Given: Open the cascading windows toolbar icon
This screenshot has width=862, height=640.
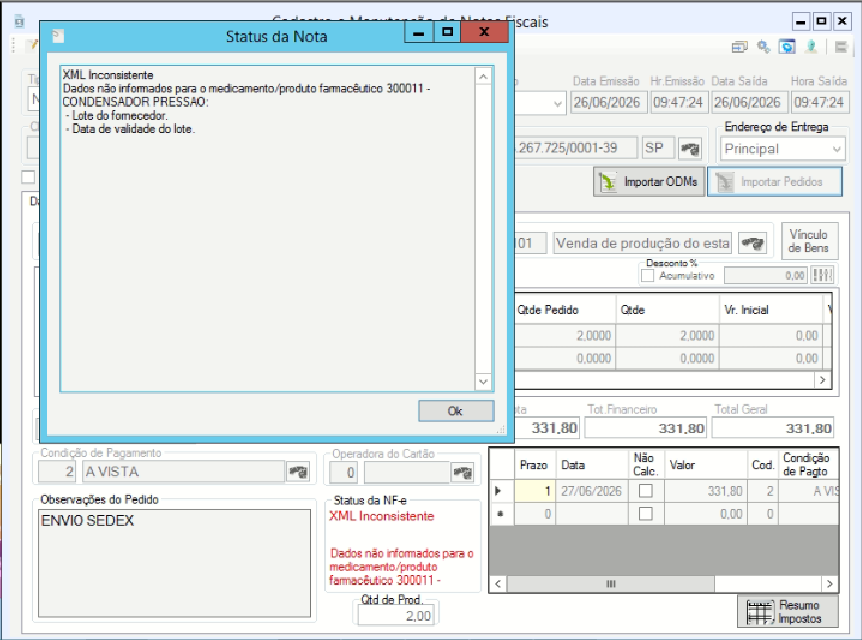Looking at the screenshot, I should [739, 47].
